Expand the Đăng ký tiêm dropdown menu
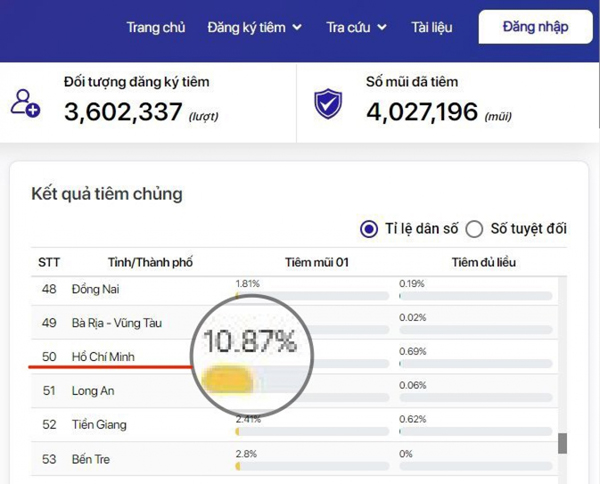 pos(254,27)
